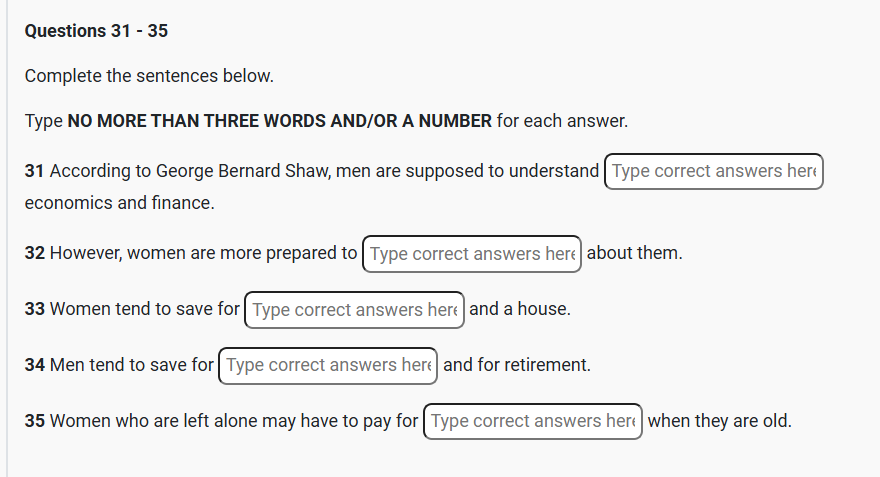880x477 pixels.
Task: Click the bold question number 35
Action: click(35, 422)
